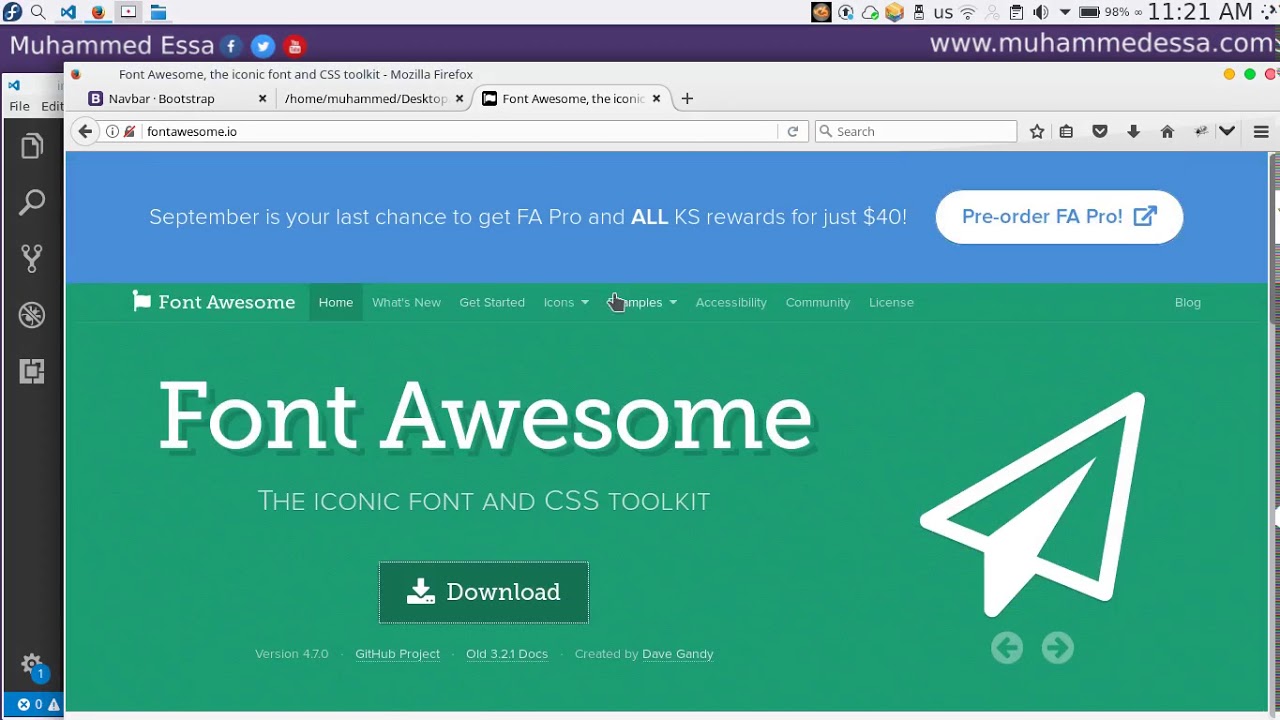Open VS Code Debug panel icon
Image resolution: width=1280 pixels, height=720 pixels.
[x=32, y=315]
